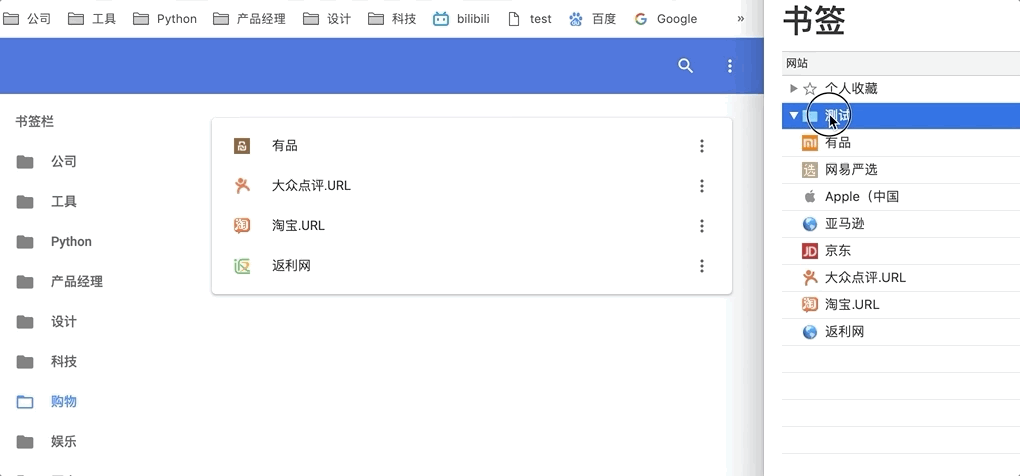Click the 有品 favicon in the list card
This screenshot has width=1020, height=476.
click(x=242, y=146)
